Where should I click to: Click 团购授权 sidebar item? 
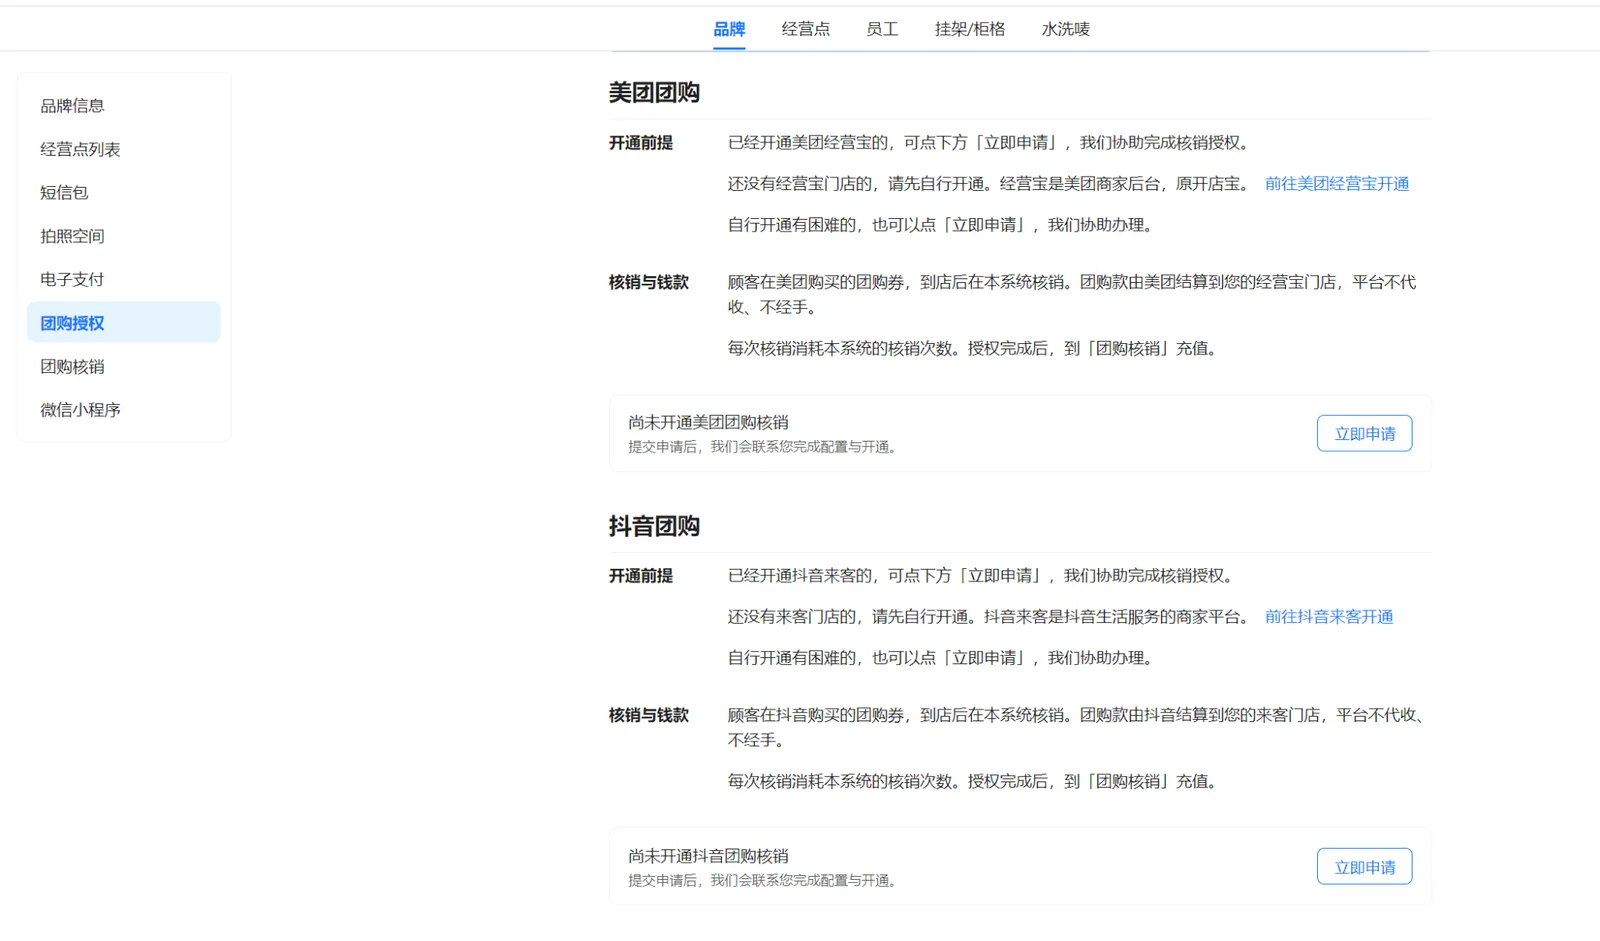point(124,322)
